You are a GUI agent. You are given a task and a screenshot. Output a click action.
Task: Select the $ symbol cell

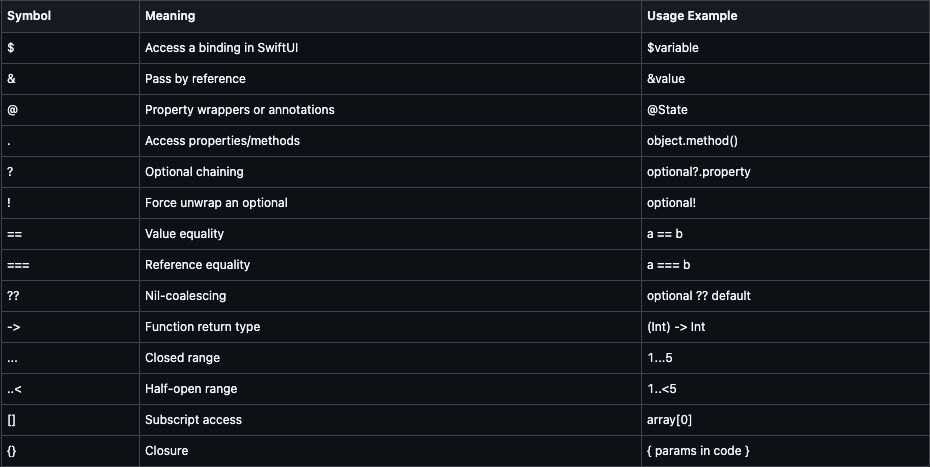70,48
